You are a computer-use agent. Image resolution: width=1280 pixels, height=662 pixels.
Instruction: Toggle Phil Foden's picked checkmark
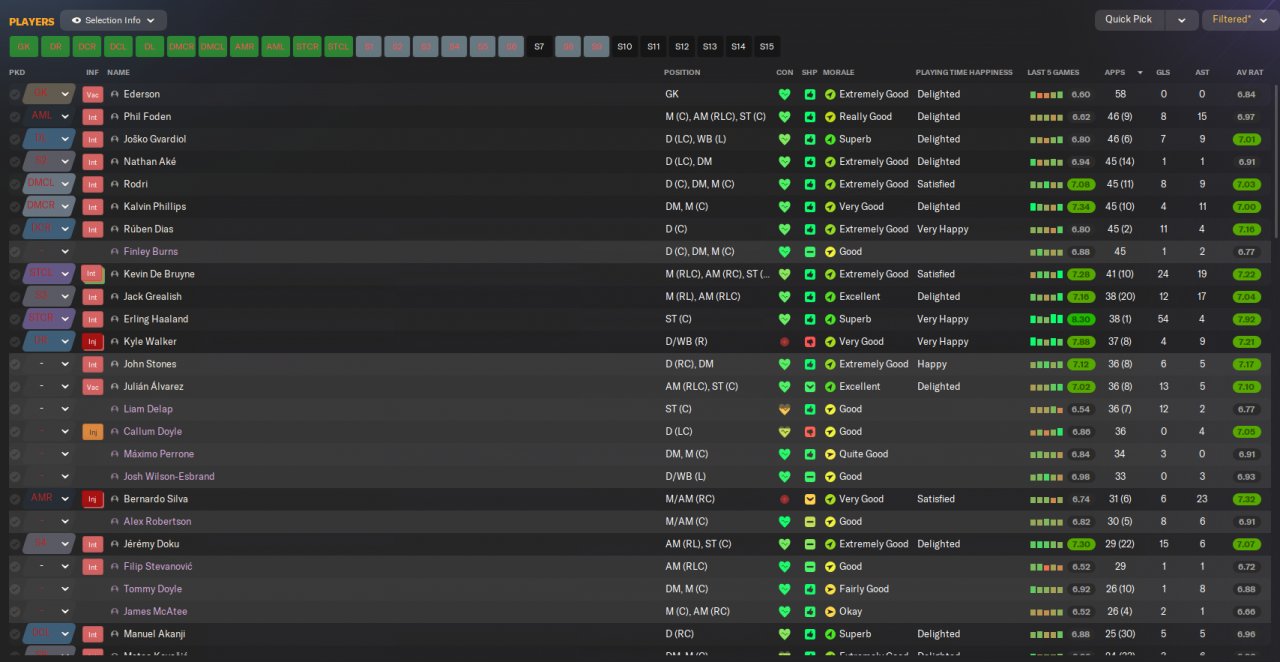click(15, 117)
